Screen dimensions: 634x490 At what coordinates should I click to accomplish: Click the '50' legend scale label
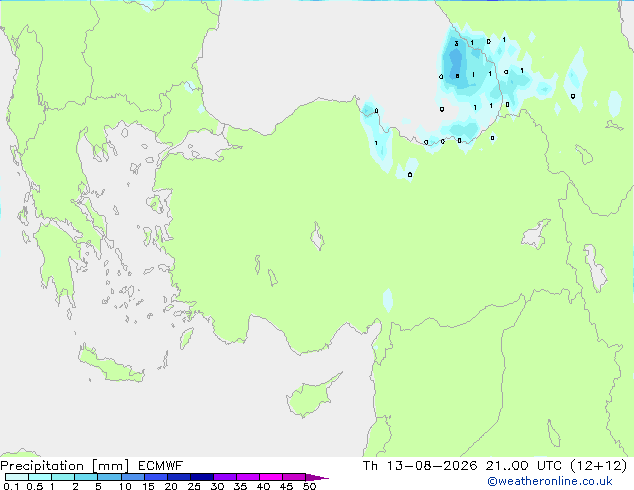click(x=309, y=486)
